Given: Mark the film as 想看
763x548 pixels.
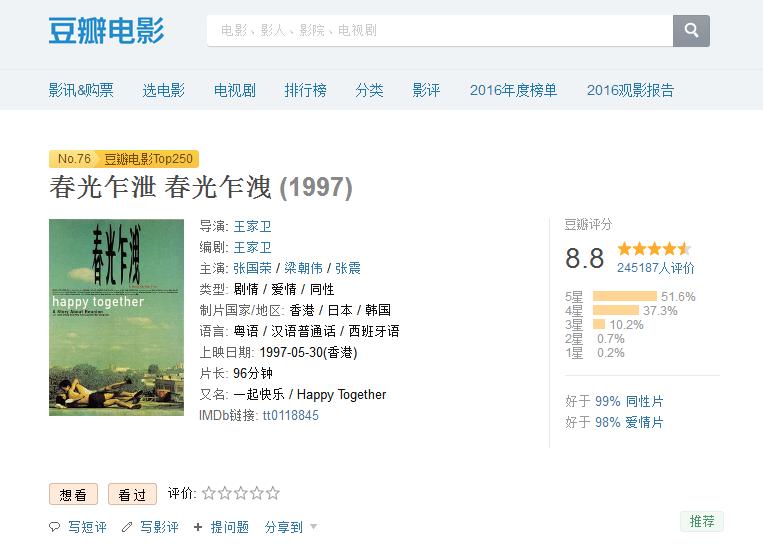Looking at the screenshot, I should click(x=73, y=494).
